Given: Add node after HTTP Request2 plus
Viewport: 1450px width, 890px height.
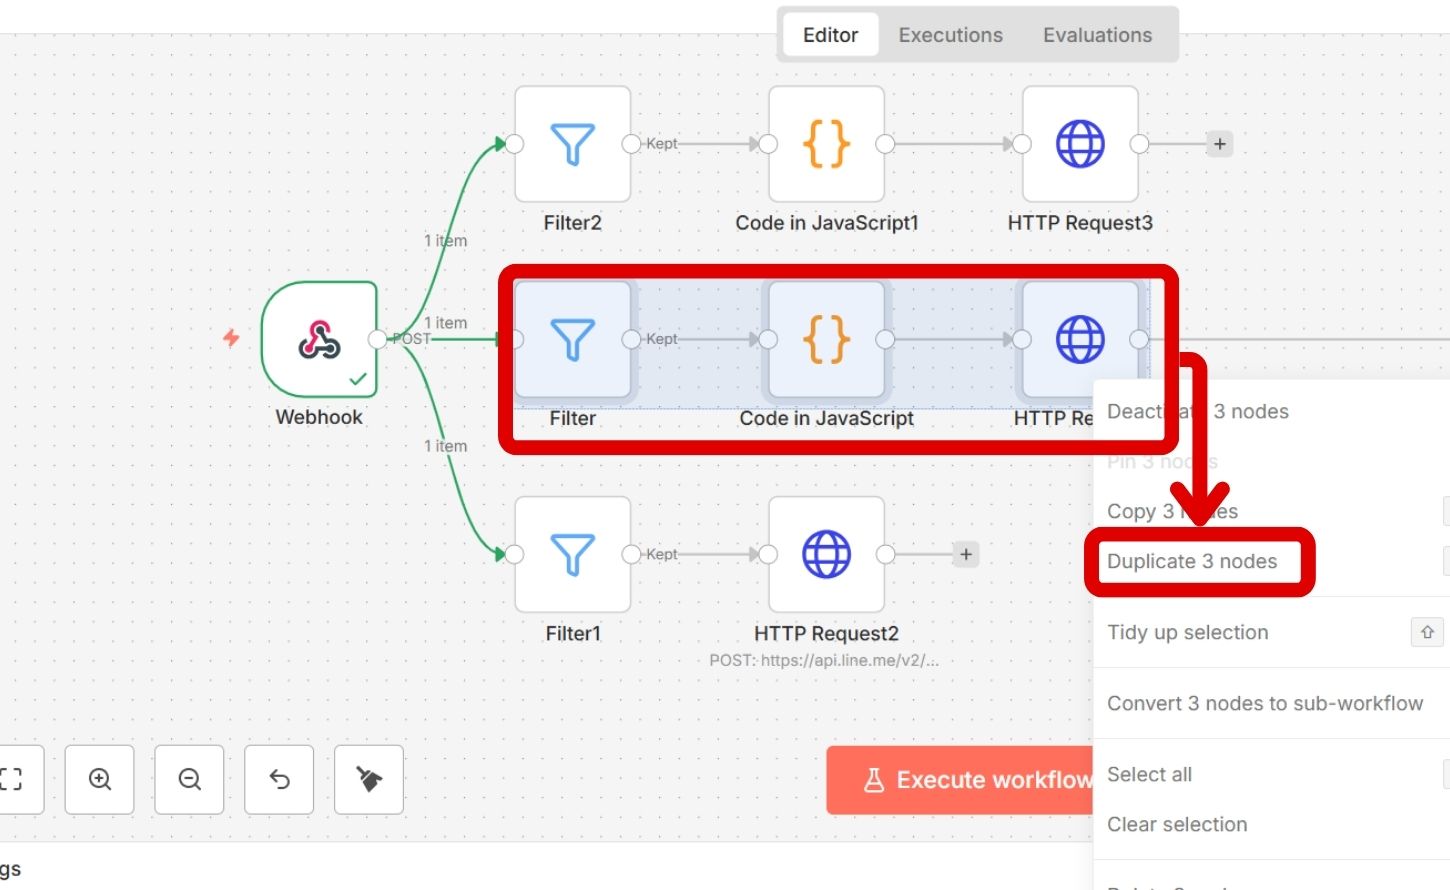Looking at the screenshot, I should [x=965, y=554].
